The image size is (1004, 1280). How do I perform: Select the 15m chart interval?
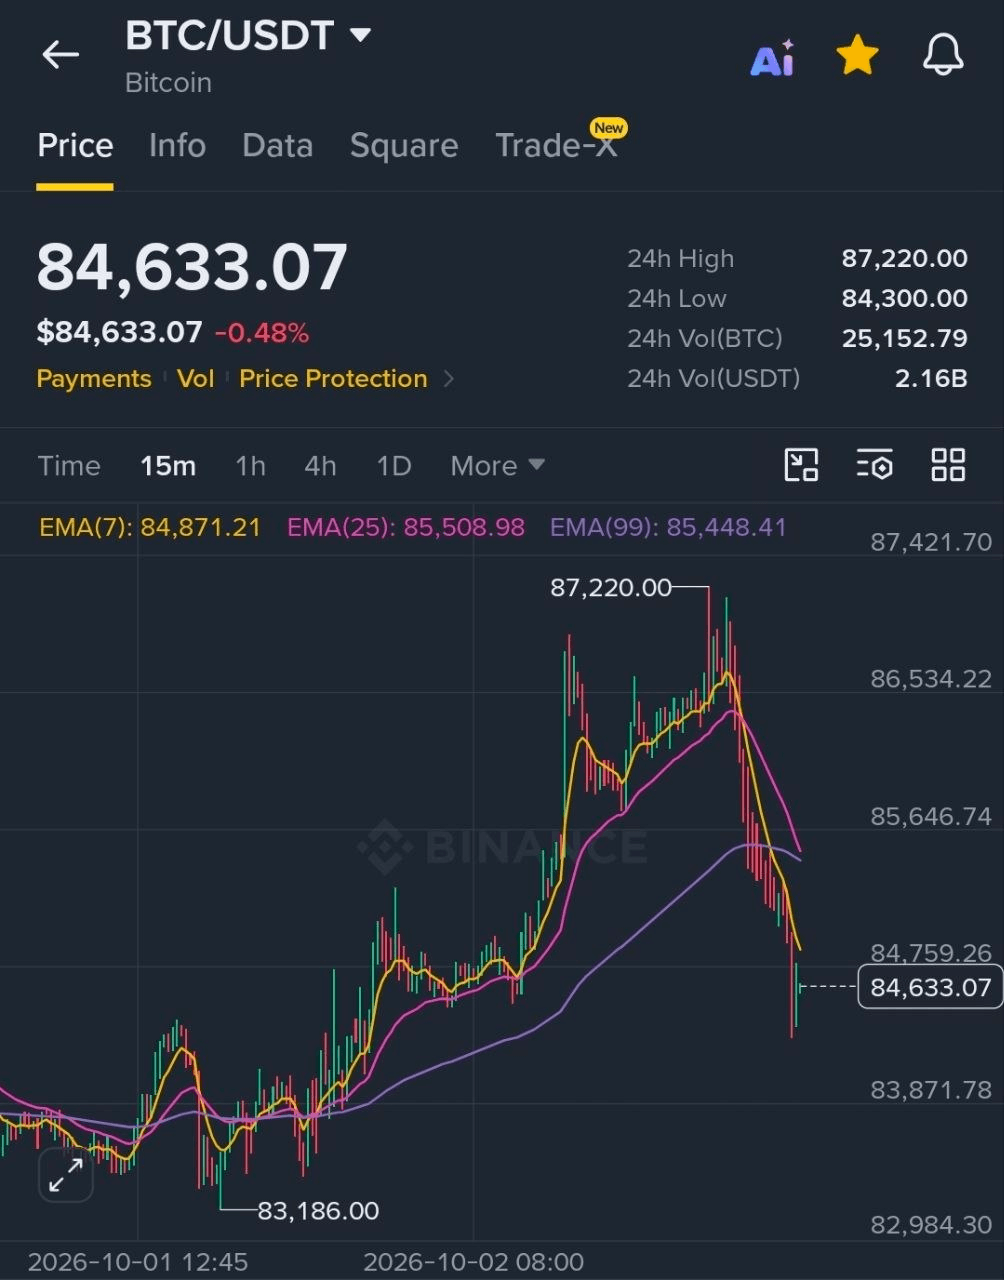[x=168, y=466]
